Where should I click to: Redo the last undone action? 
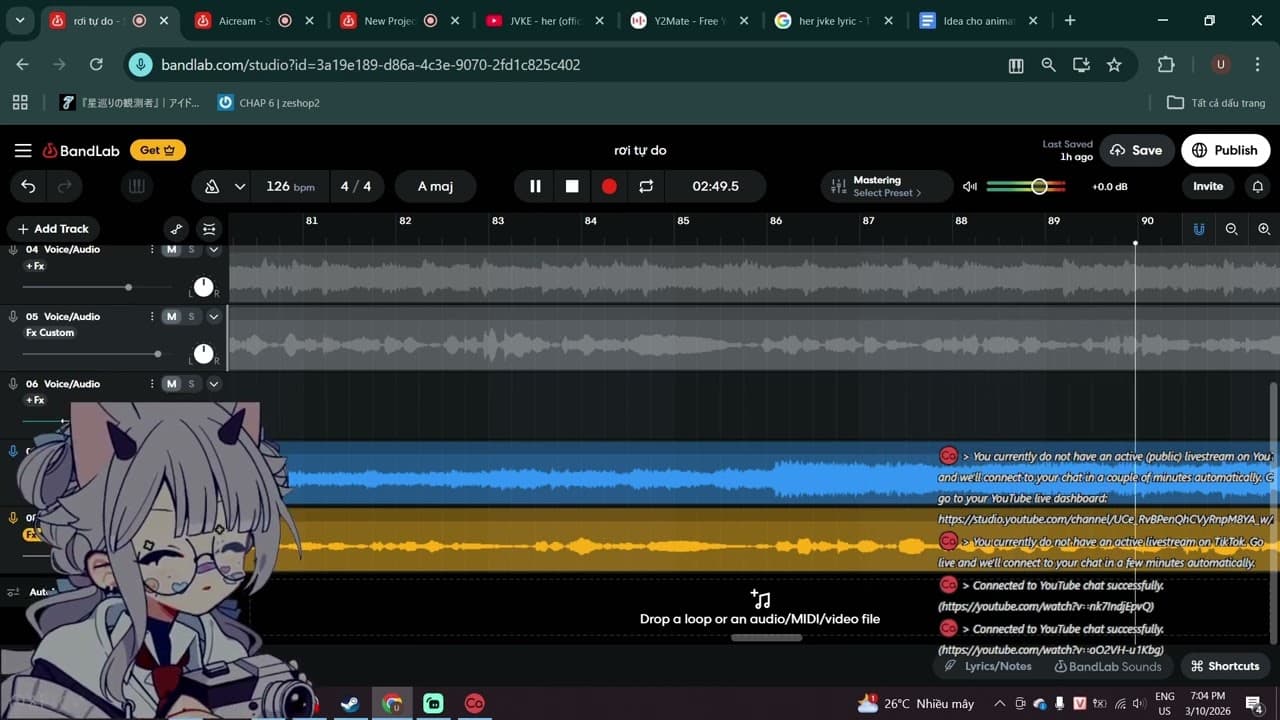65,186
